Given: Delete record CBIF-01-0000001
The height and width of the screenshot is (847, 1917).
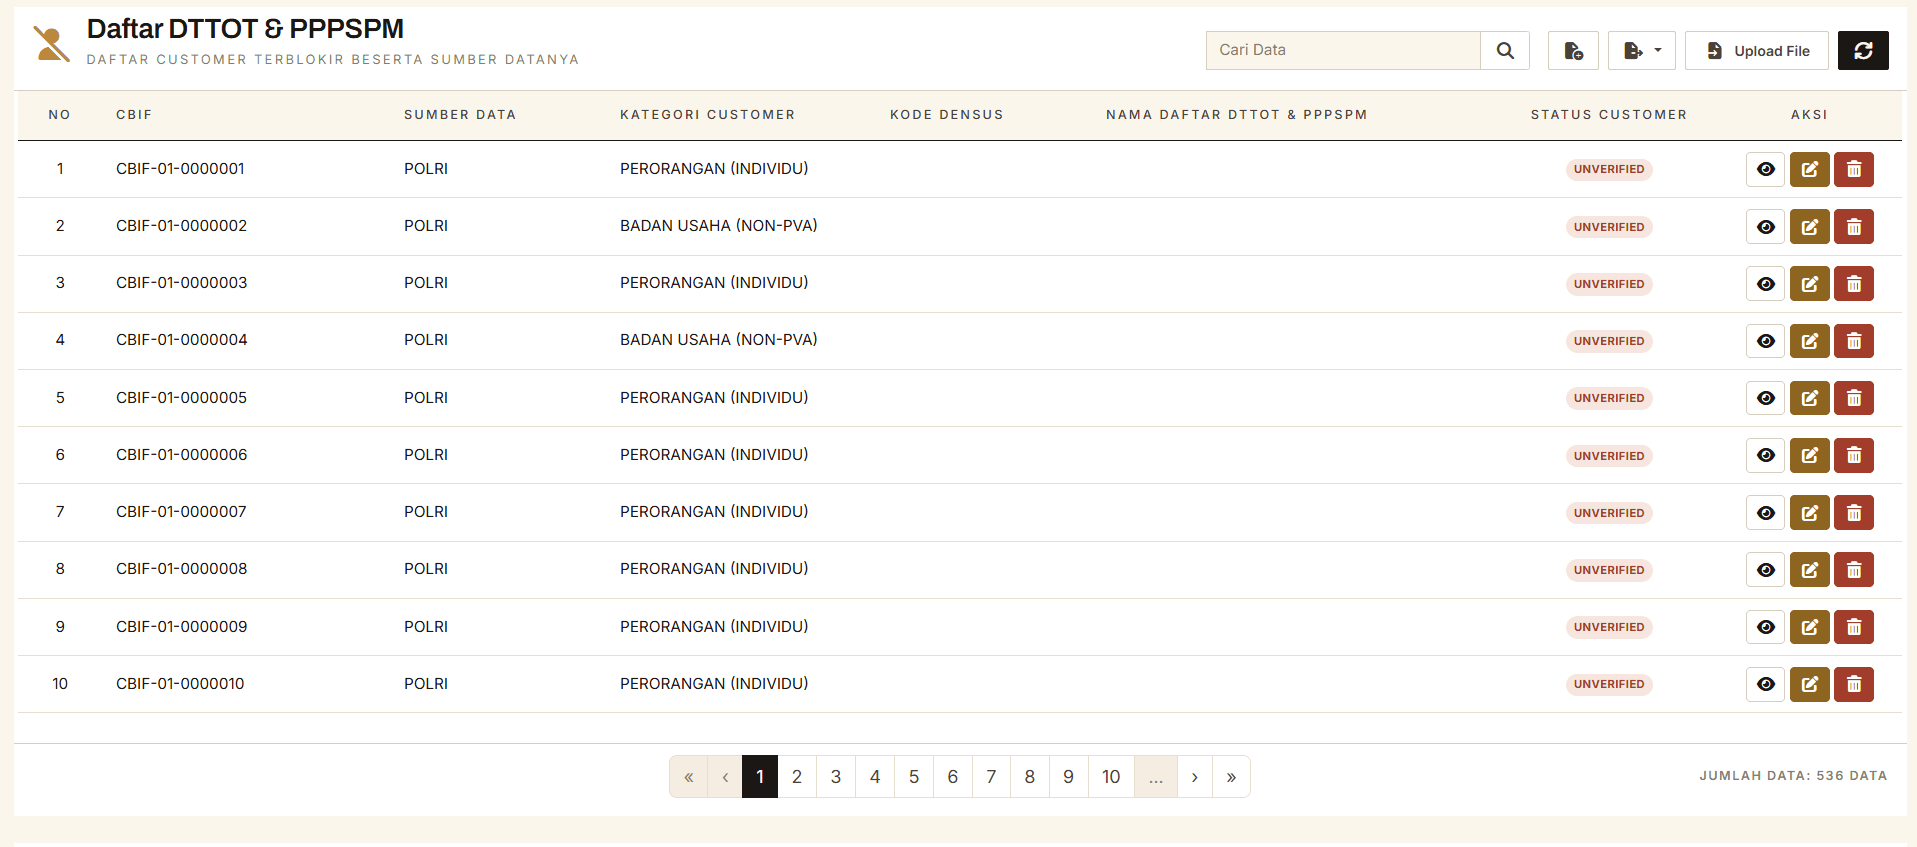Looking at the screenshot, I should [x=1854, y=169].
